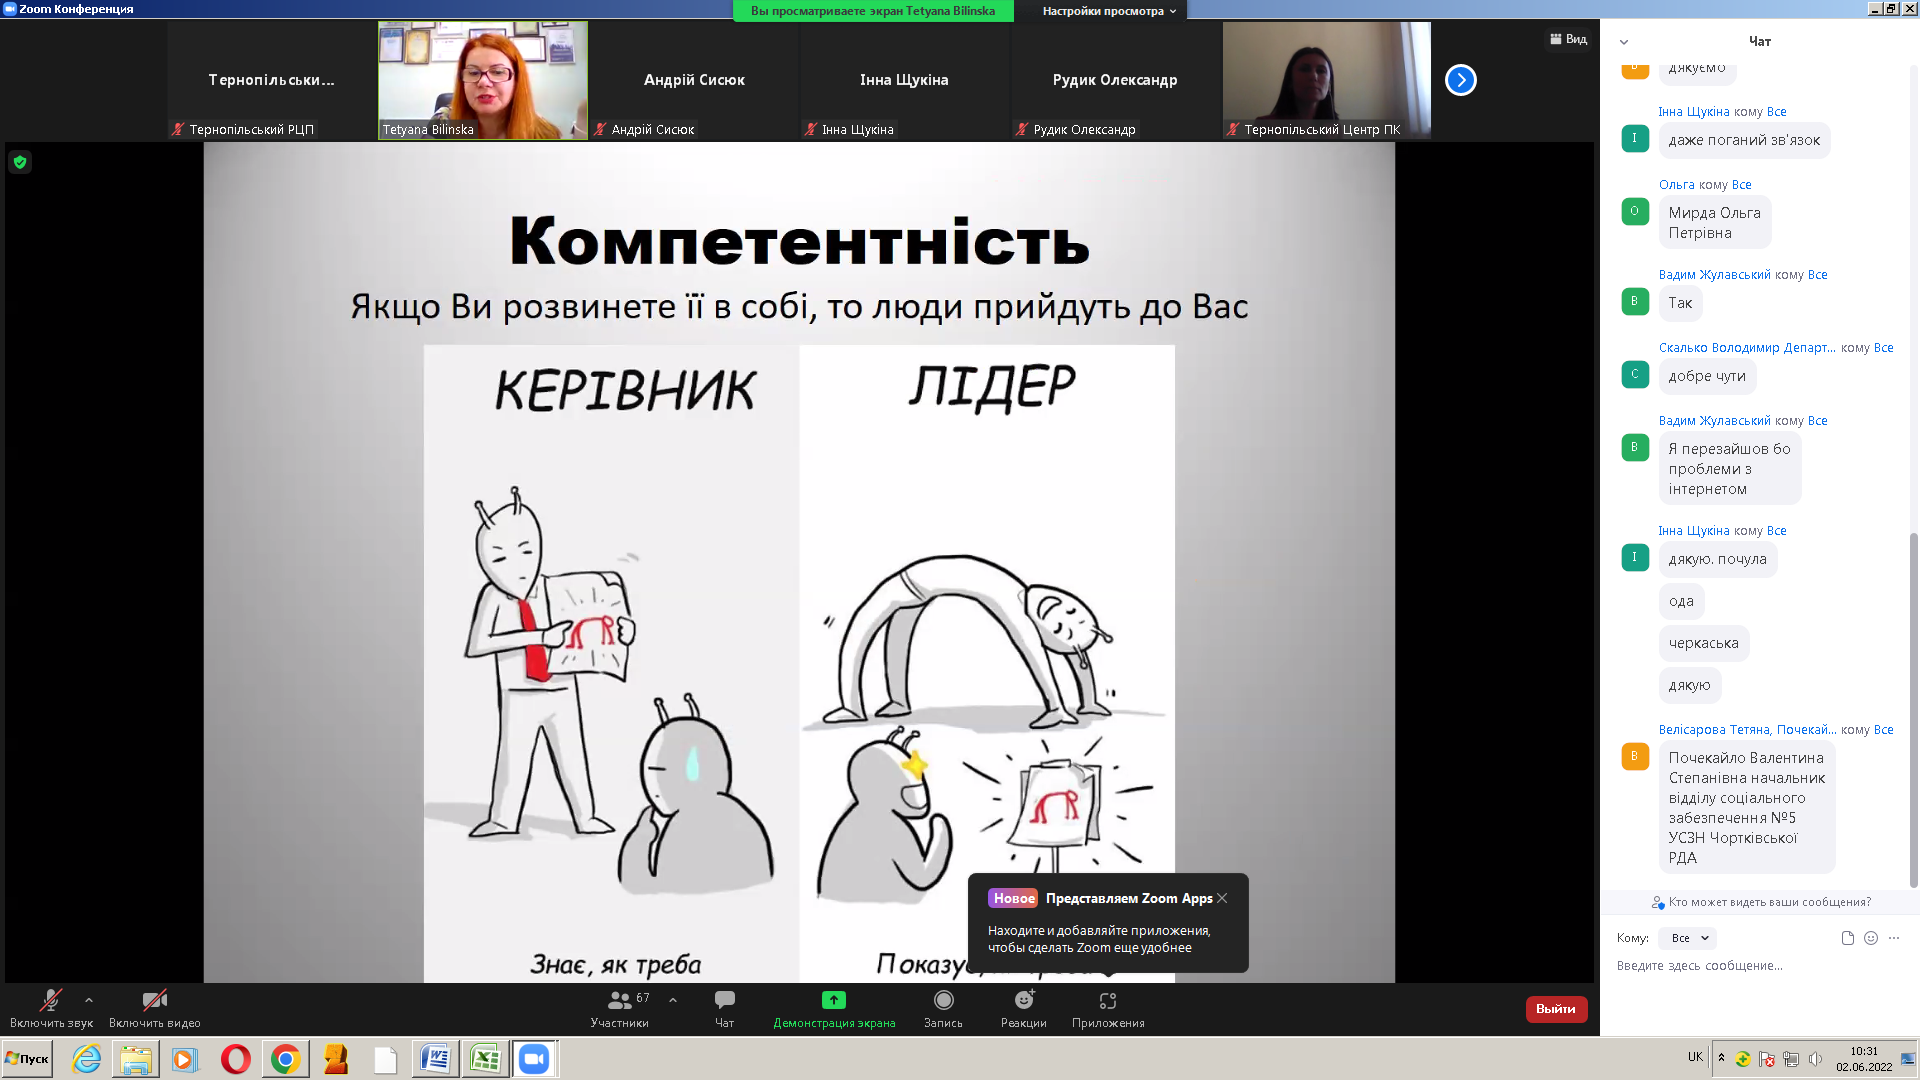
Task: Open Opera browser from taskbar
Action: [x=236, y=1059]
